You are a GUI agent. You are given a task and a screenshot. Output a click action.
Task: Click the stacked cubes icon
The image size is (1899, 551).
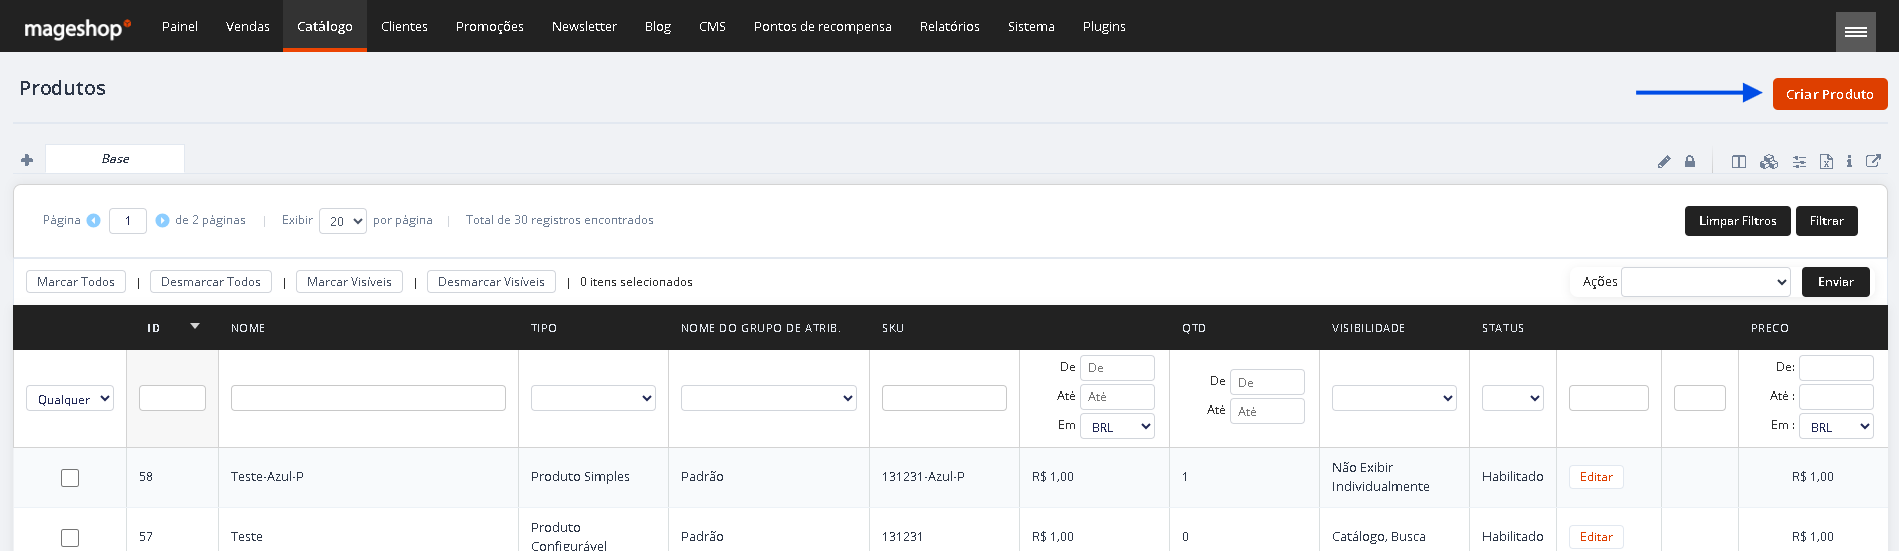click(x=1769, y=161)
